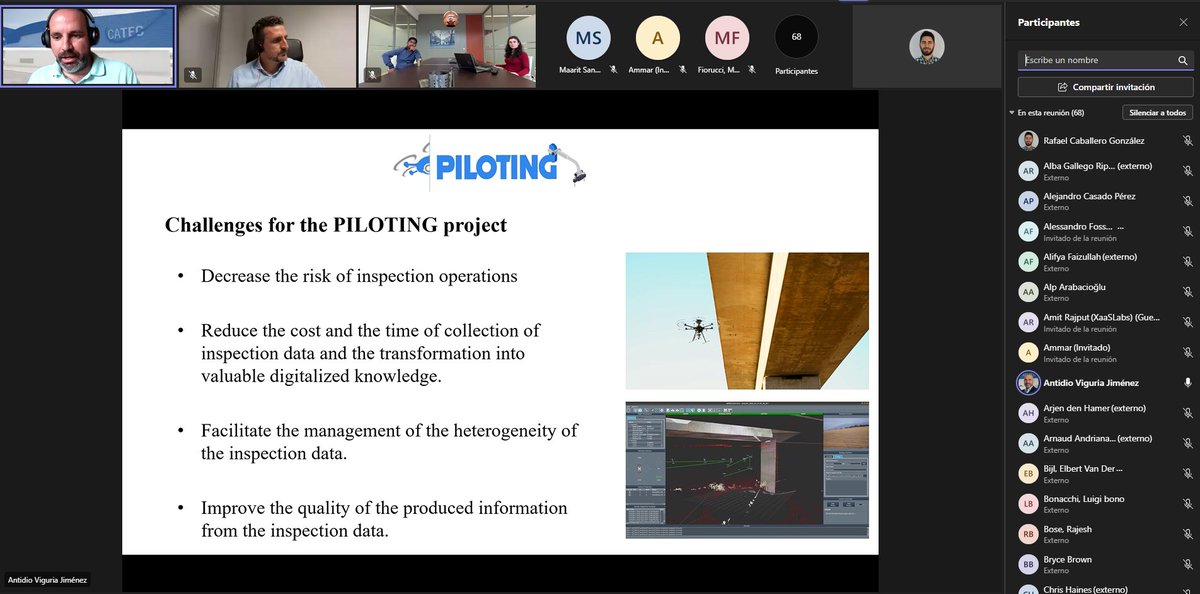This screenshot has width=1200, height=594.
Task: Select Alba Gallego Rip... (externo) entry
Action: point(1104,171)
